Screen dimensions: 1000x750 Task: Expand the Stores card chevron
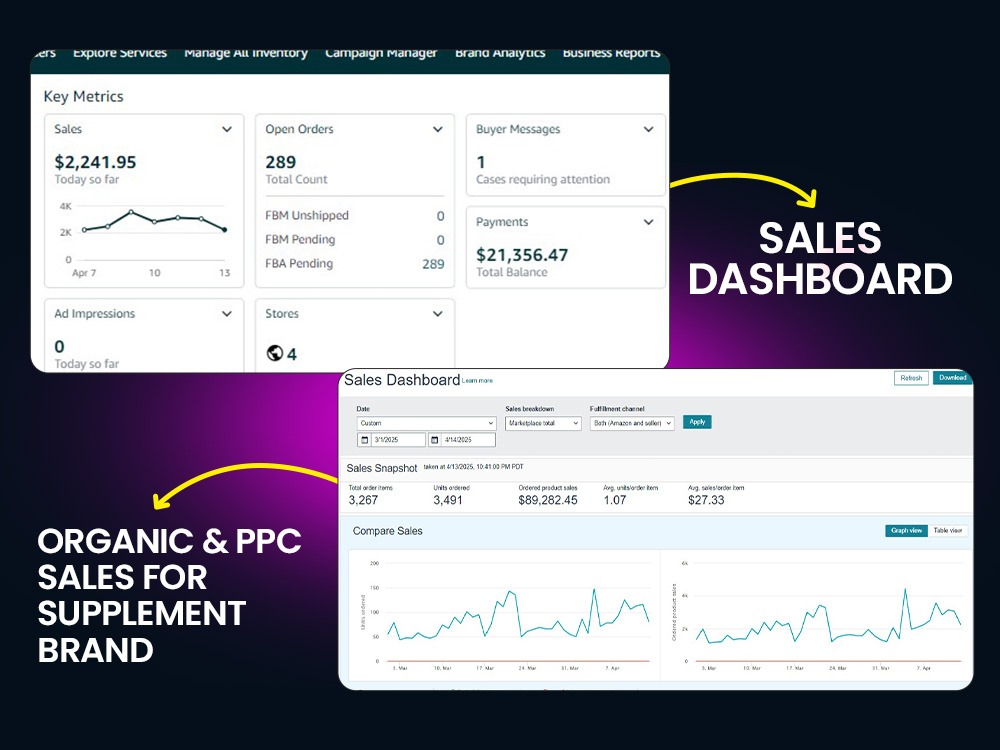[x=438, y=314]
